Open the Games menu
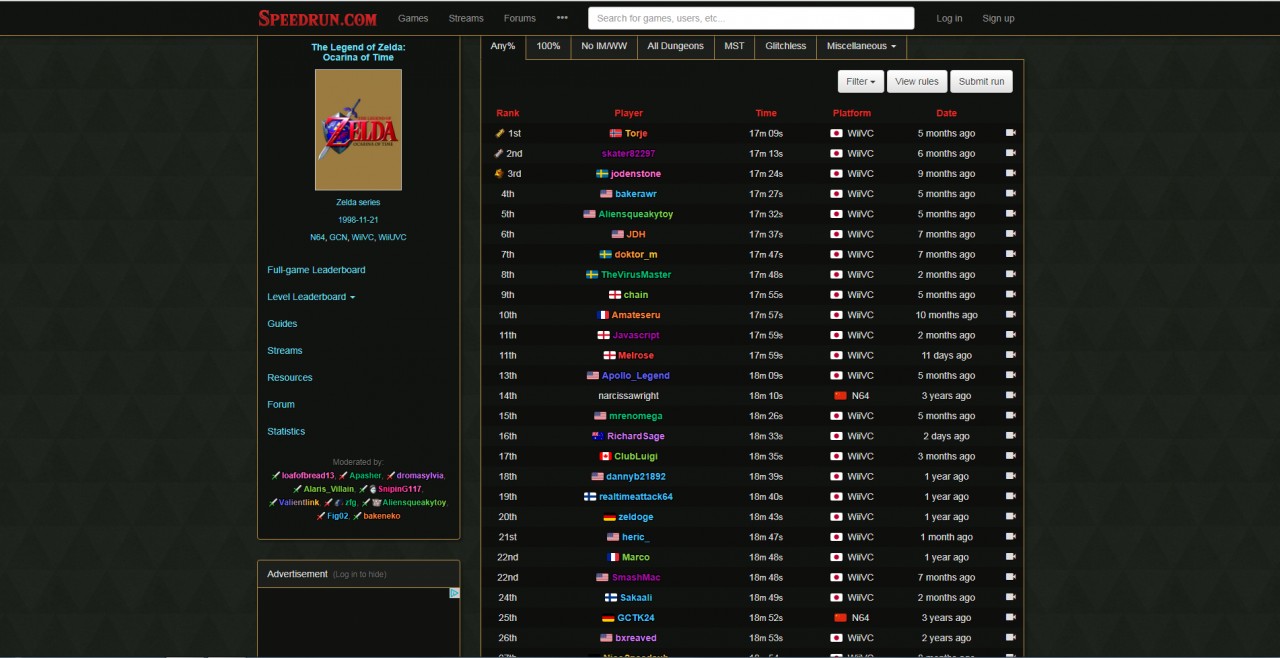The width and height of the screenshot is (1280, 658). tap(413, 18)
